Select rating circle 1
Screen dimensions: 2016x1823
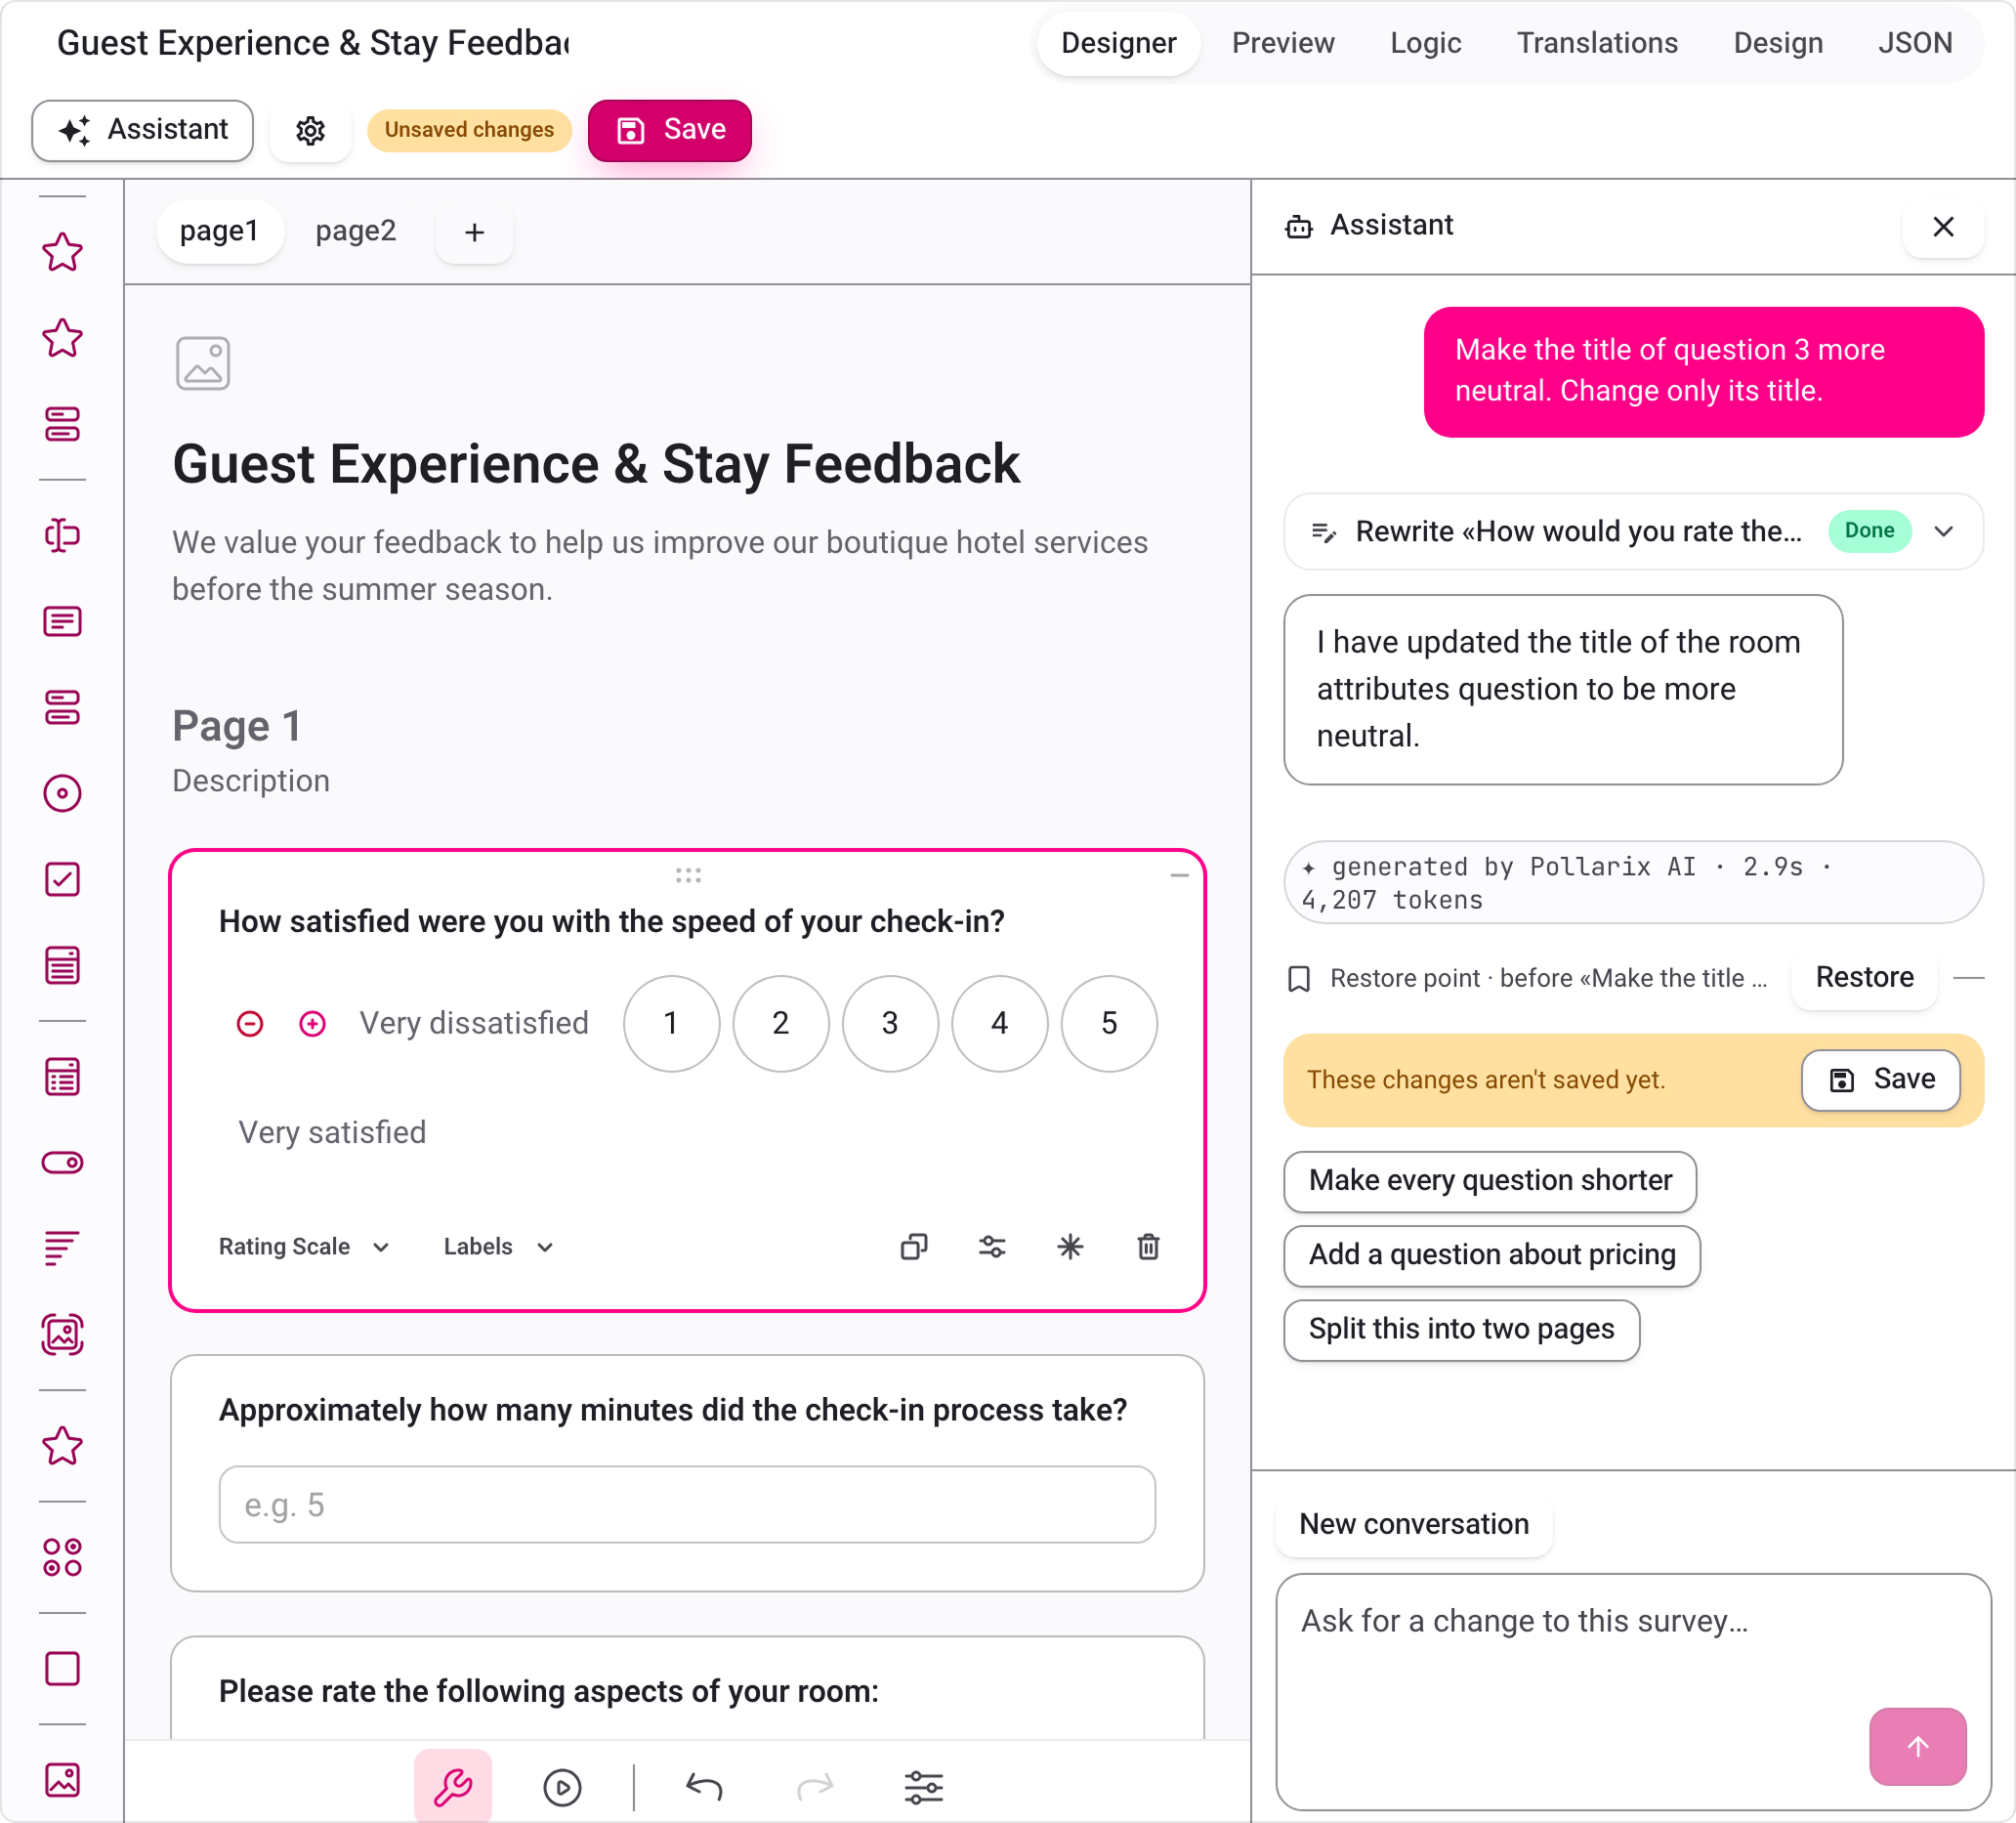click(671, 1023)
